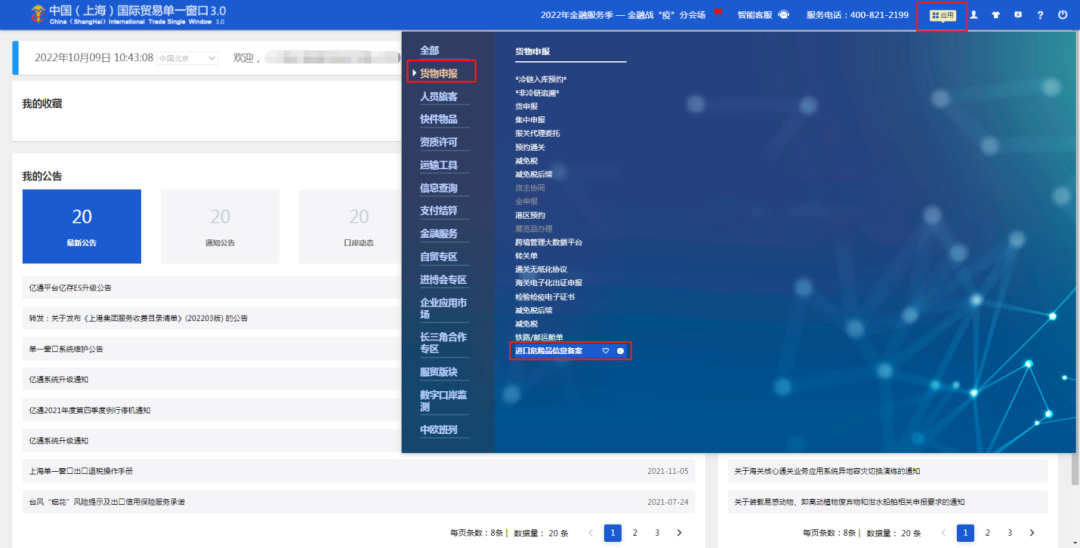Viewport: 1080px width, 548px height.
Task: Click the power logout icon
Action: pos(1063,14)
